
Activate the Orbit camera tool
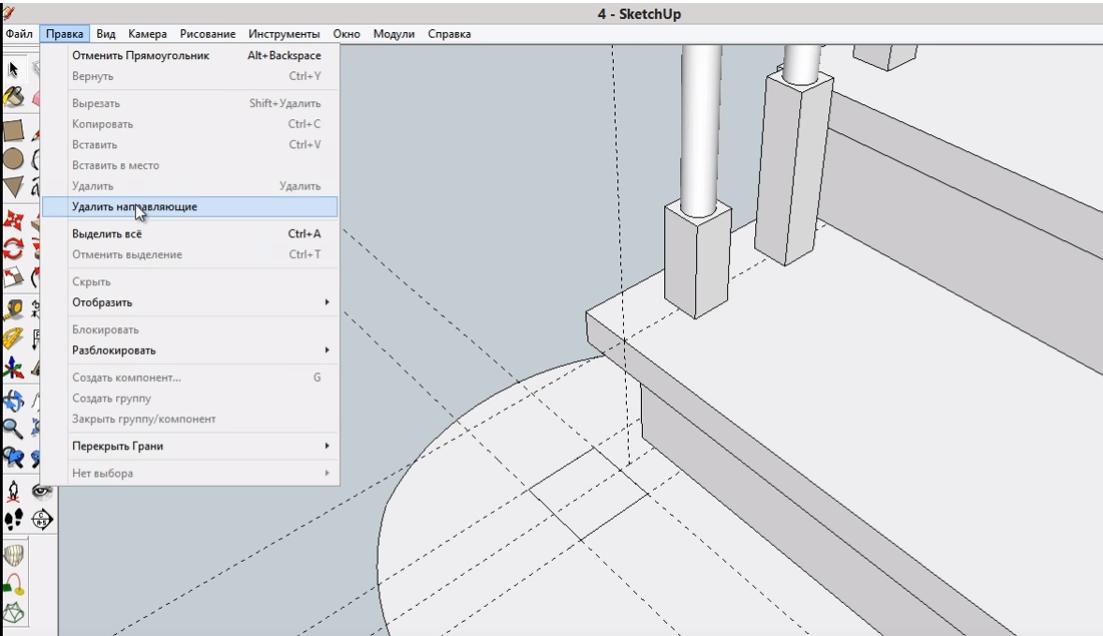(13, 400)
